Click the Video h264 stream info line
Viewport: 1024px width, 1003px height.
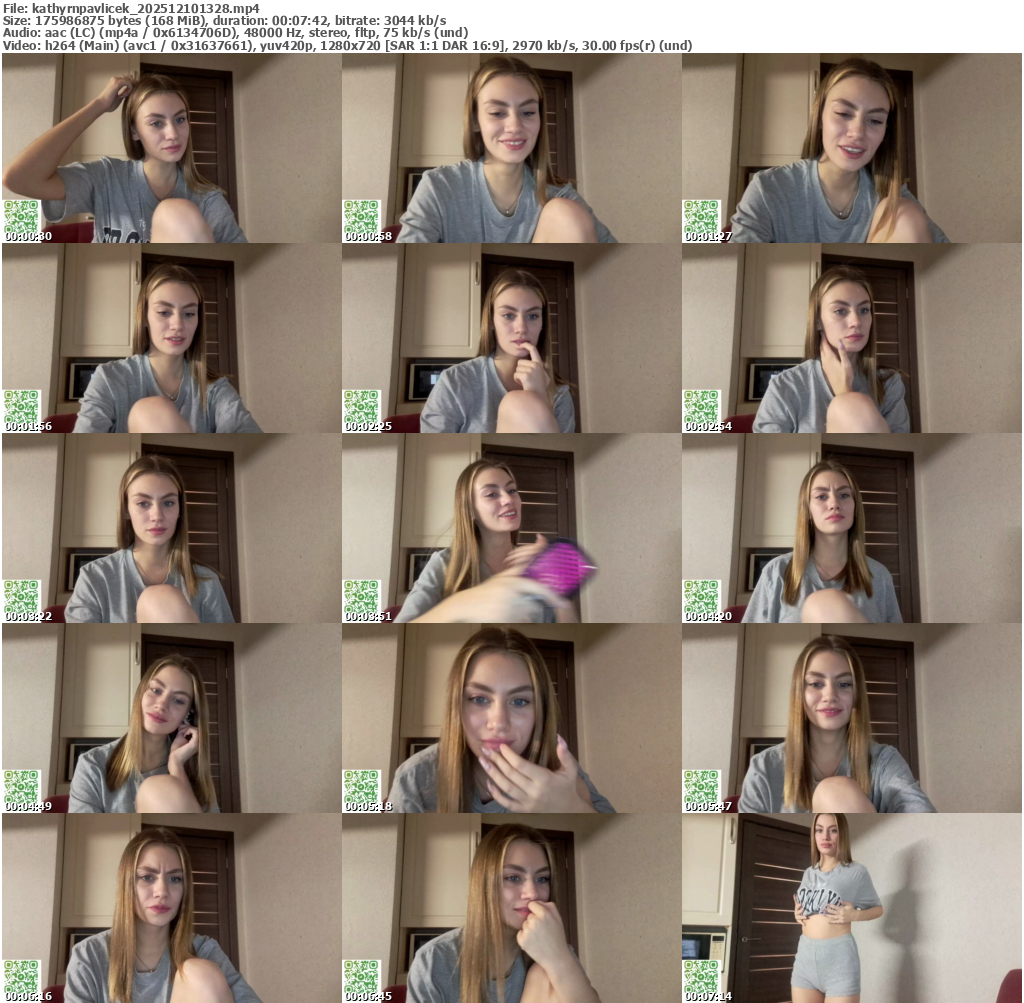347,45
